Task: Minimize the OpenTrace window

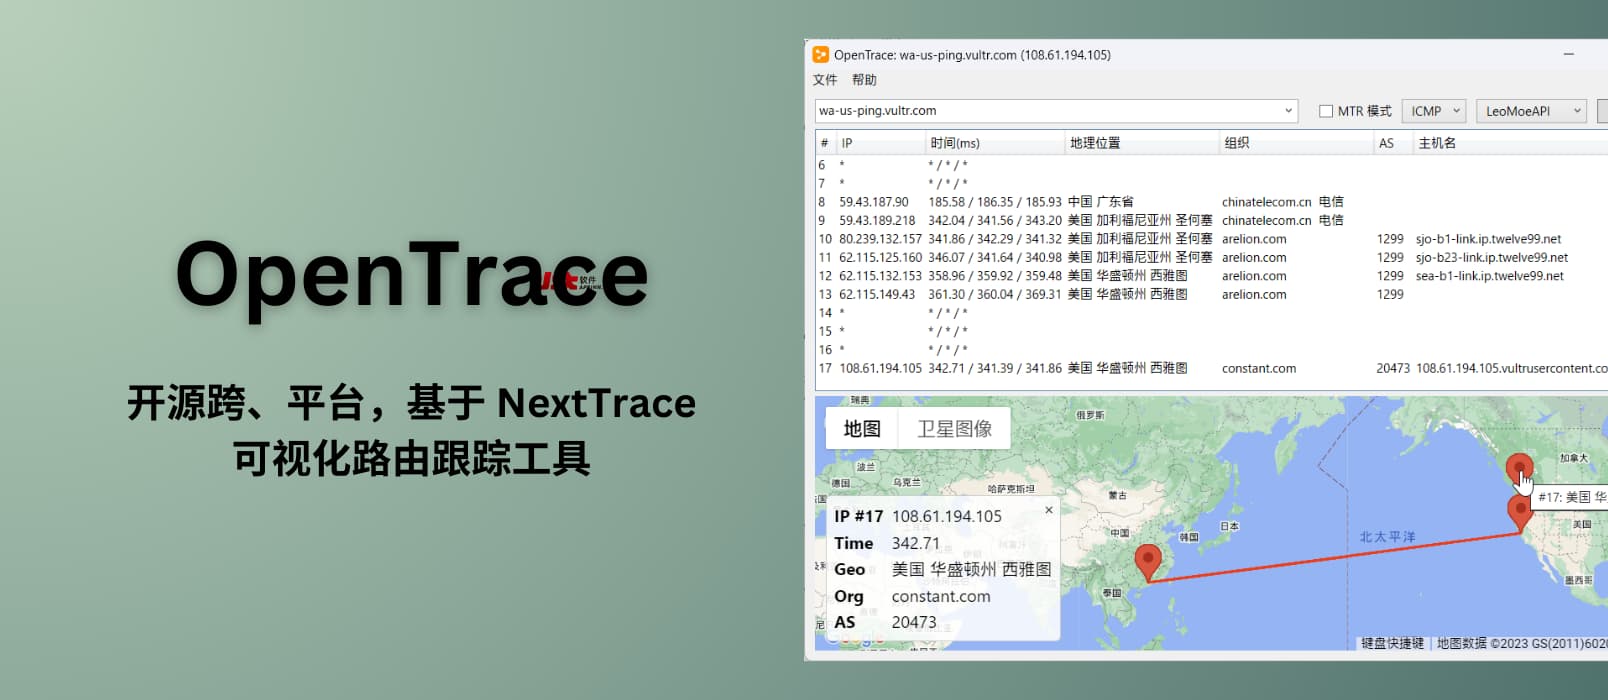Action: click(x=1568, y=55)
